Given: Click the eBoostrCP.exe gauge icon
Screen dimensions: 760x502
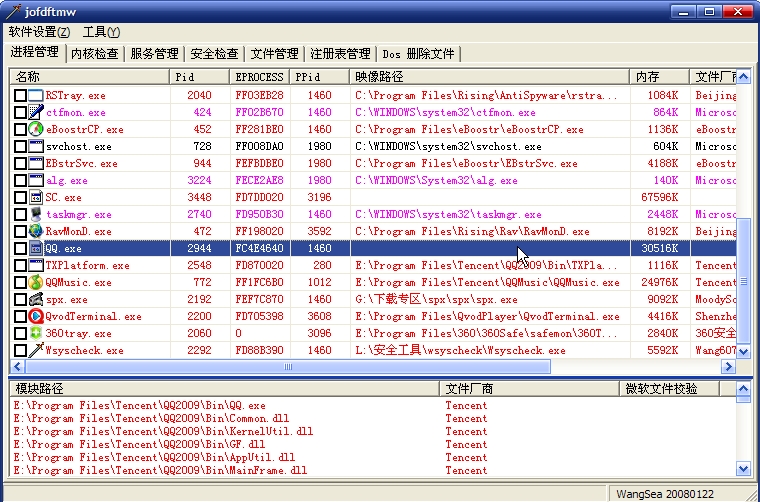Looking at the screenshot, I should 36,129.
